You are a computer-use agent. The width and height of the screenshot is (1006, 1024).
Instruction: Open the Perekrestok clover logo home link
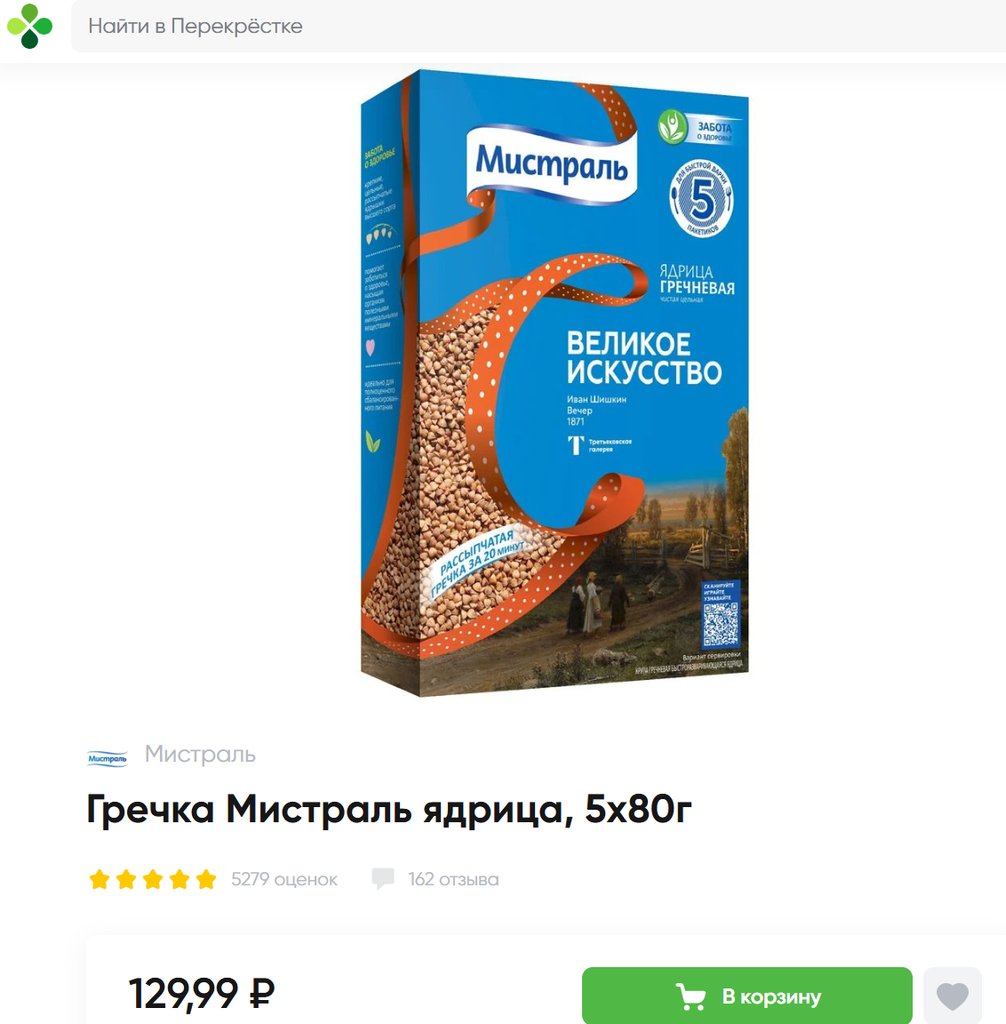tap(29, 26)
